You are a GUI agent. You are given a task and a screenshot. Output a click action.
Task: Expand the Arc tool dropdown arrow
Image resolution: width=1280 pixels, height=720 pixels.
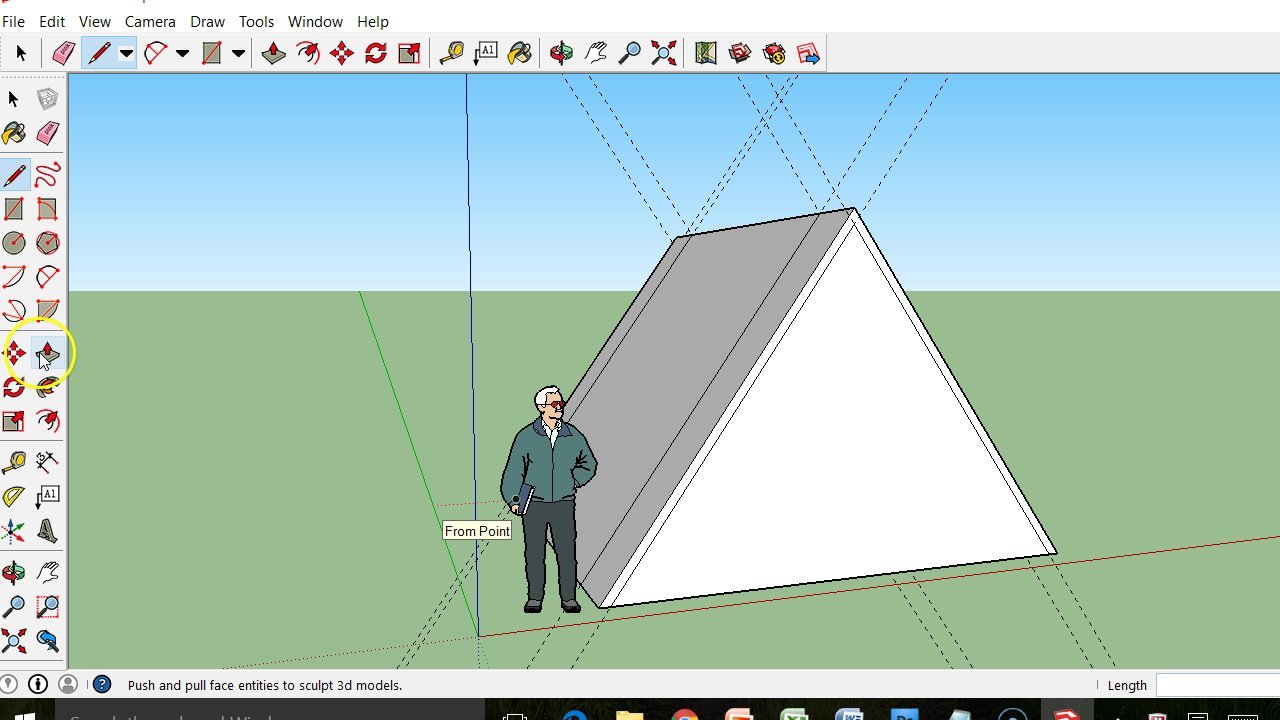point(182,54)
